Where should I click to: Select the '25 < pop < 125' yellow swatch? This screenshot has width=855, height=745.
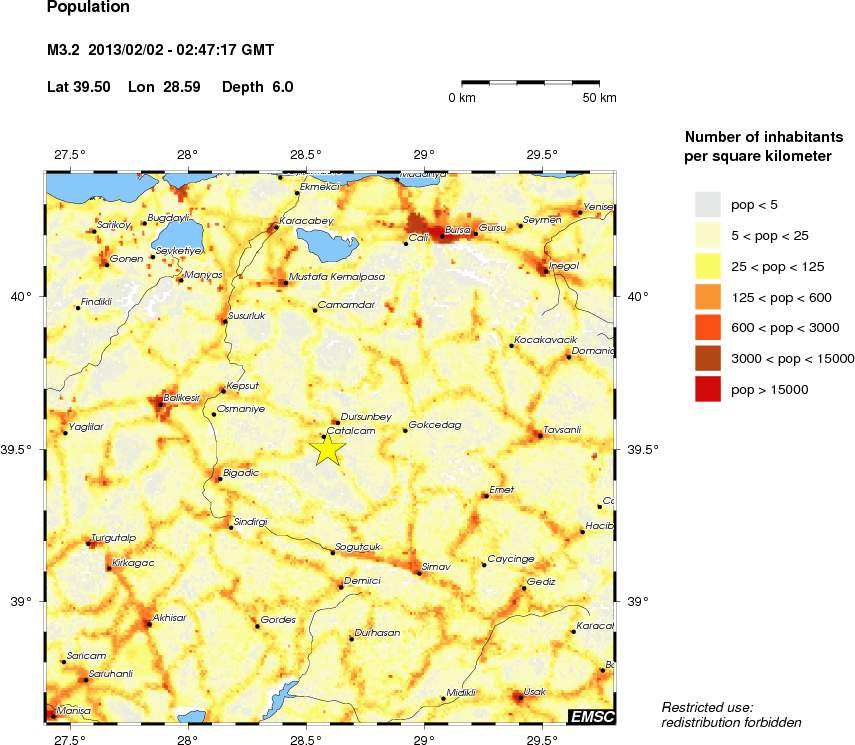tap(708, 266)
